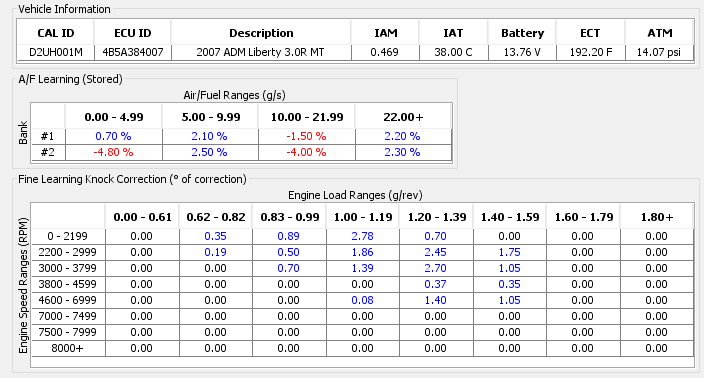Click the Description column header

[261, 33]
